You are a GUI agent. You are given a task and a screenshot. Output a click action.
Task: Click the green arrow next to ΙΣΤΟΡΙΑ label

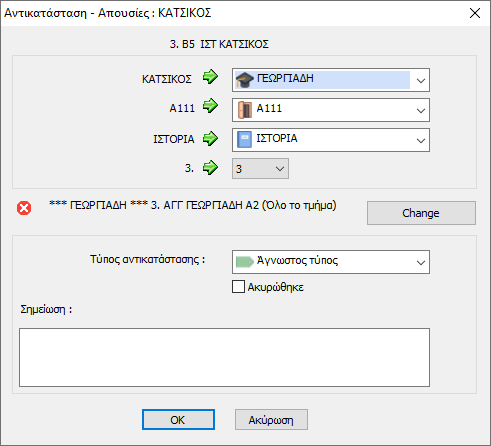(x=210, y=138)
